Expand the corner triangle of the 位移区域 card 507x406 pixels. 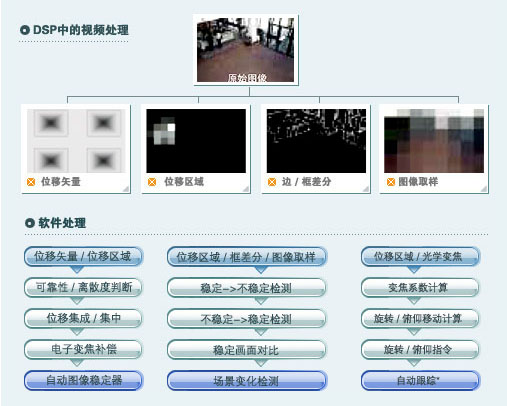tap(246, 189)
